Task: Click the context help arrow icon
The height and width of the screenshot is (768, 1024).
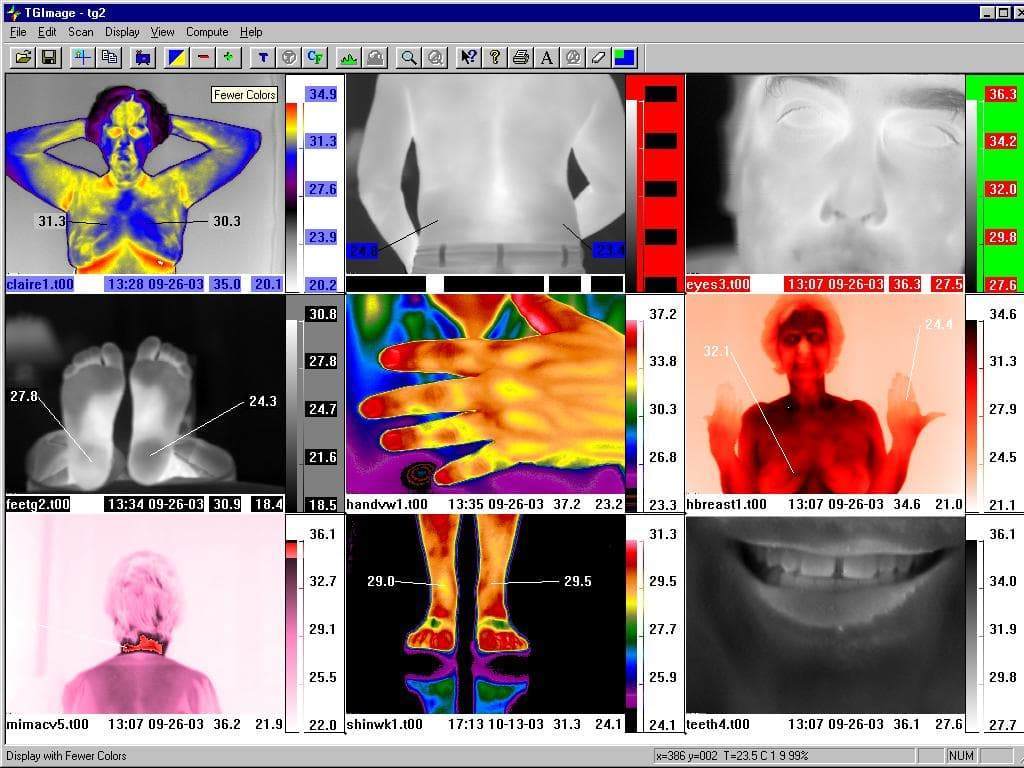Action: pos(467,57)
